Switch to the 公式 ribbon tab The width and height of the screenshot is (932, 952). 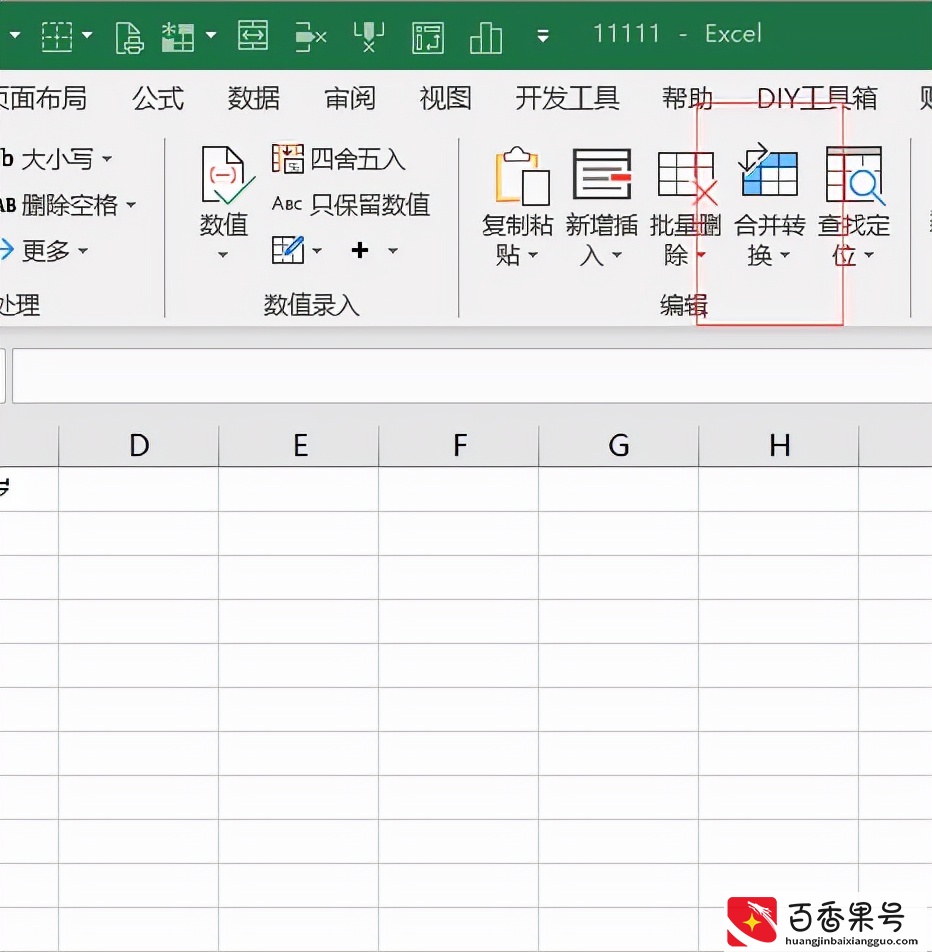click(x=158, y=98)
